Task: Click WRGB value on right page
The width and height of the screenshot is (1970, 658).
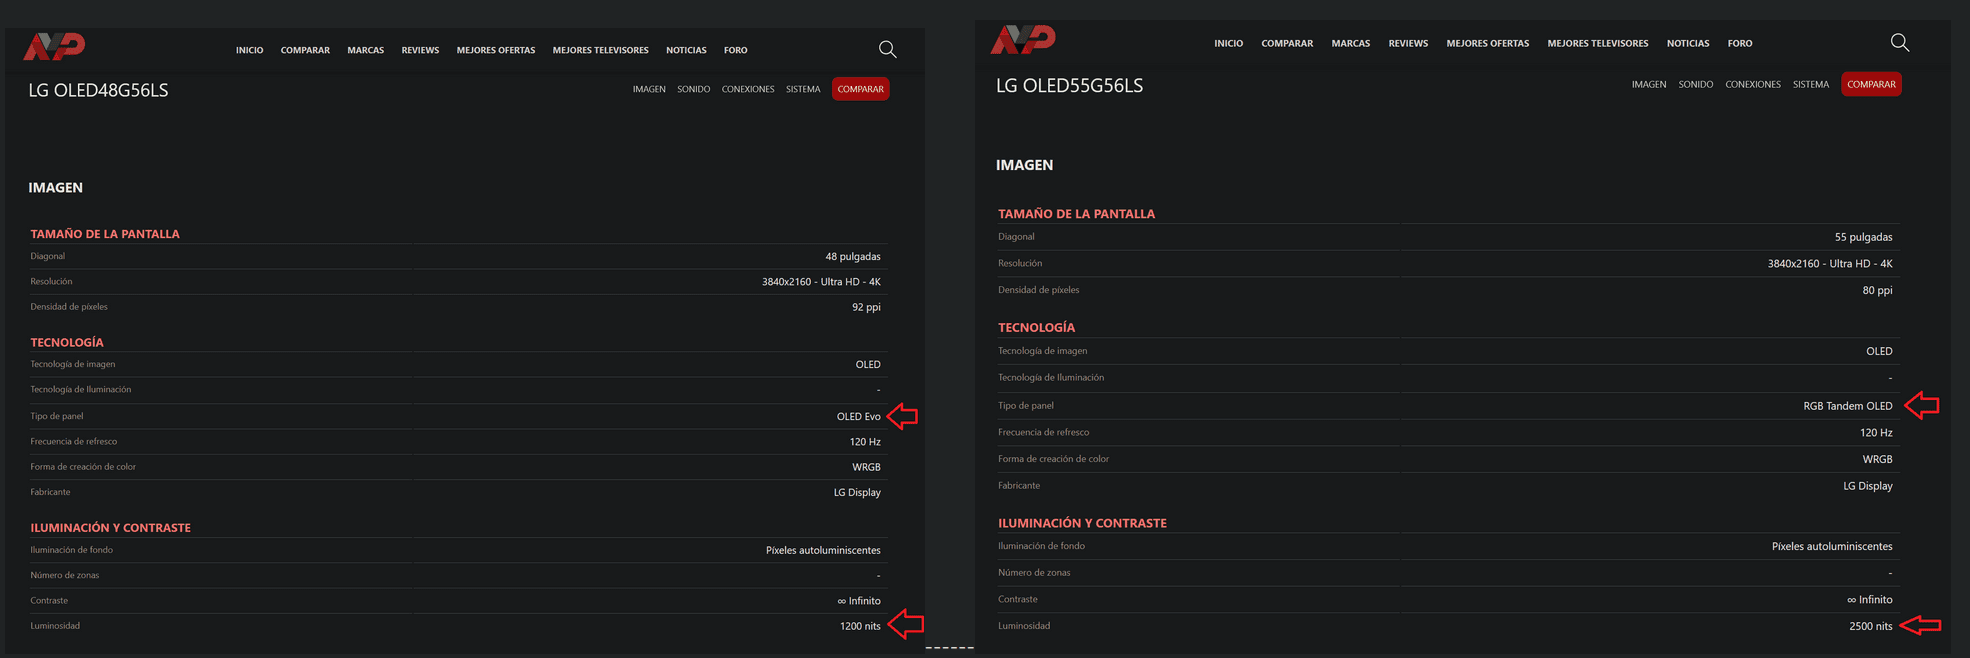Action: pyautogui.click(x=1877, y=459)
